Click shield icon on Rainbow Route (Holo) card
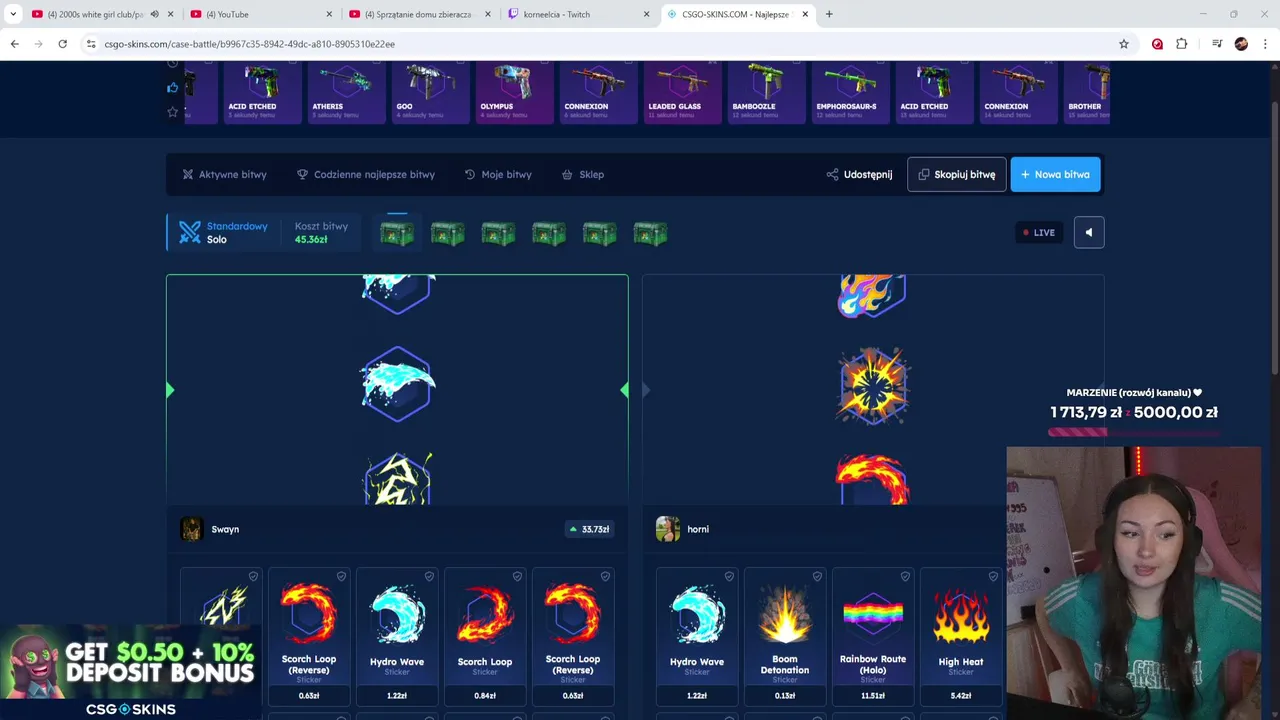The height and width of the screenshot is (720, 1280). pyautogui.click(x=905, y=576)
